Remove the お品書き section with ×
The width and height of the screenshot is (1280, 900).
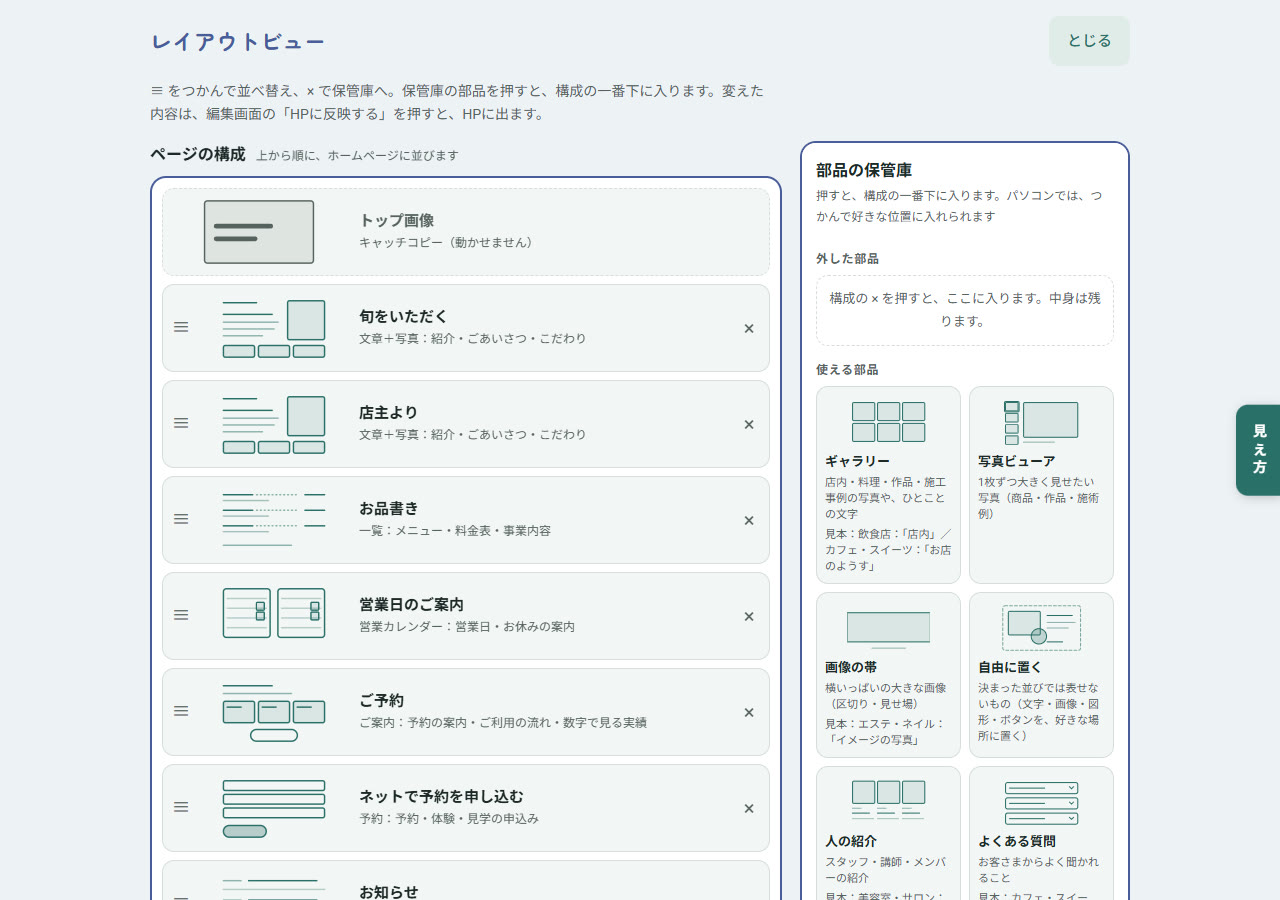749,520
